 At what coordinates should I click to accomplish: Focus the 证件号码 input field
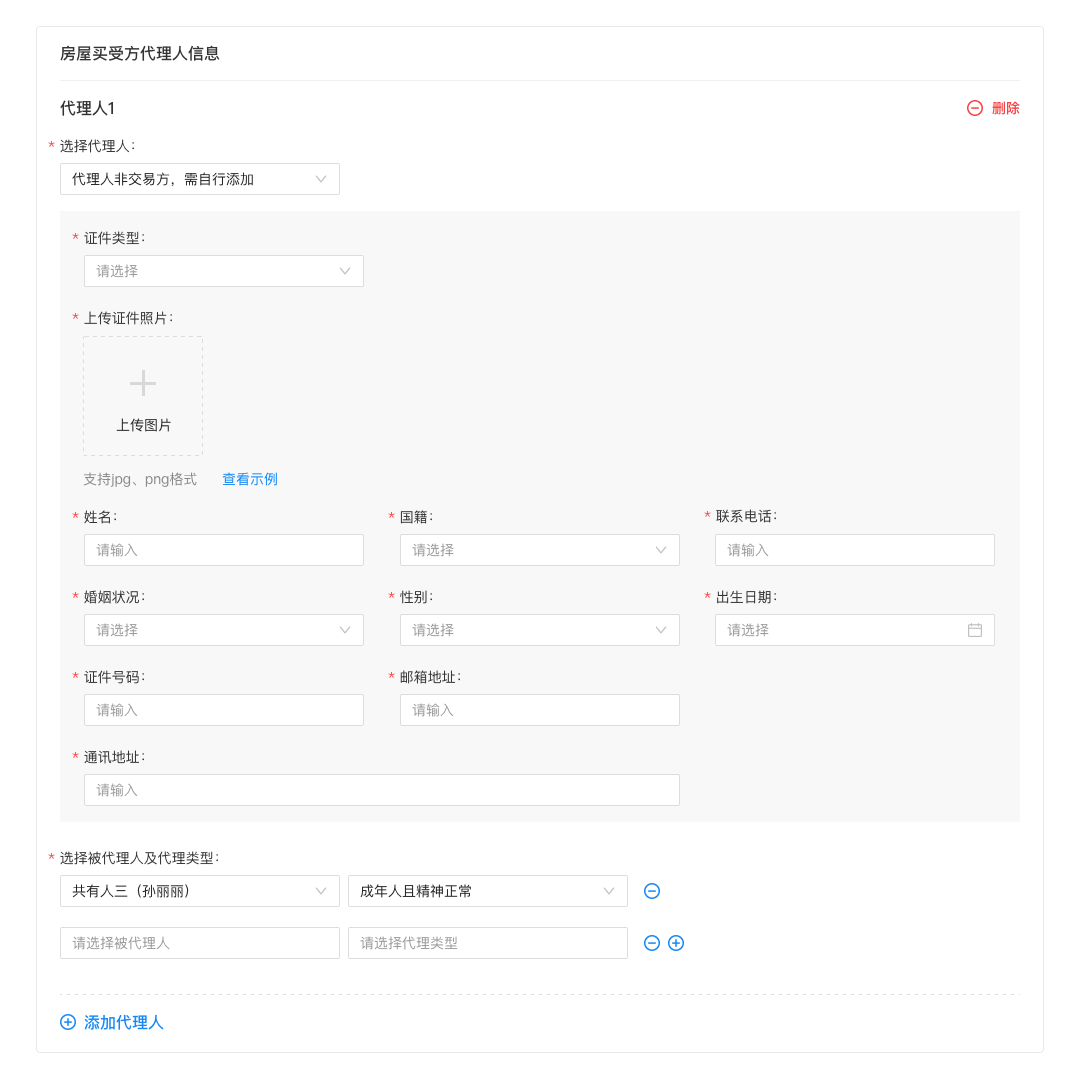tap(224, 710)
